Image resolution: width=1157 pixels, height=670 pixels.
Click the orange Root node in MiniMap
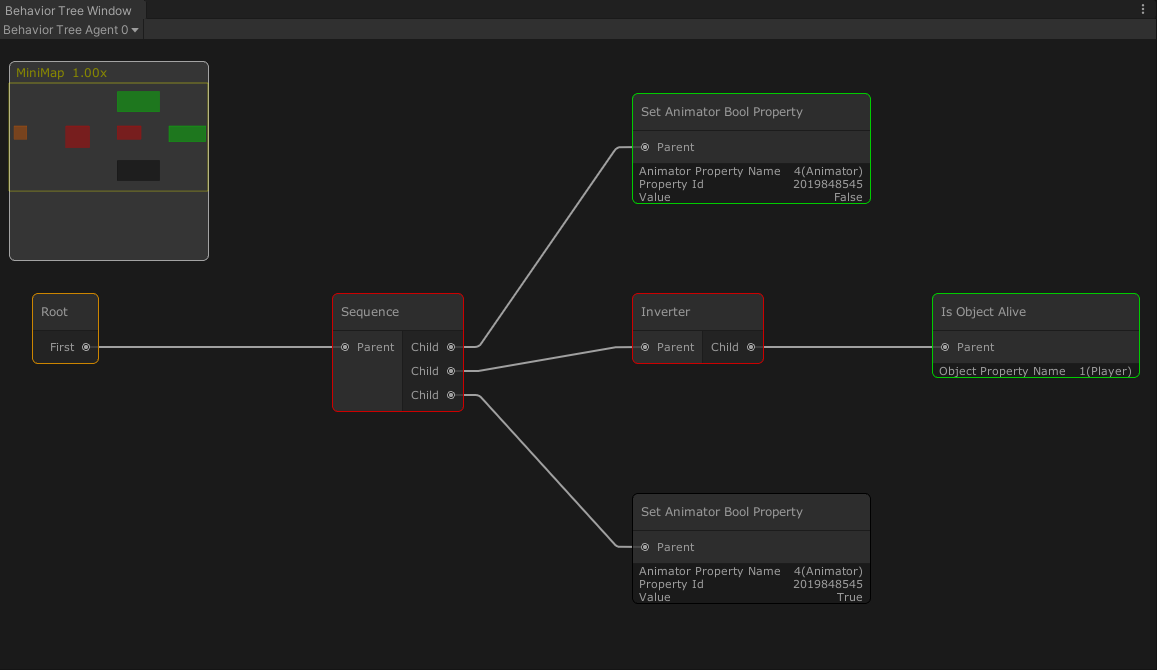21,133
